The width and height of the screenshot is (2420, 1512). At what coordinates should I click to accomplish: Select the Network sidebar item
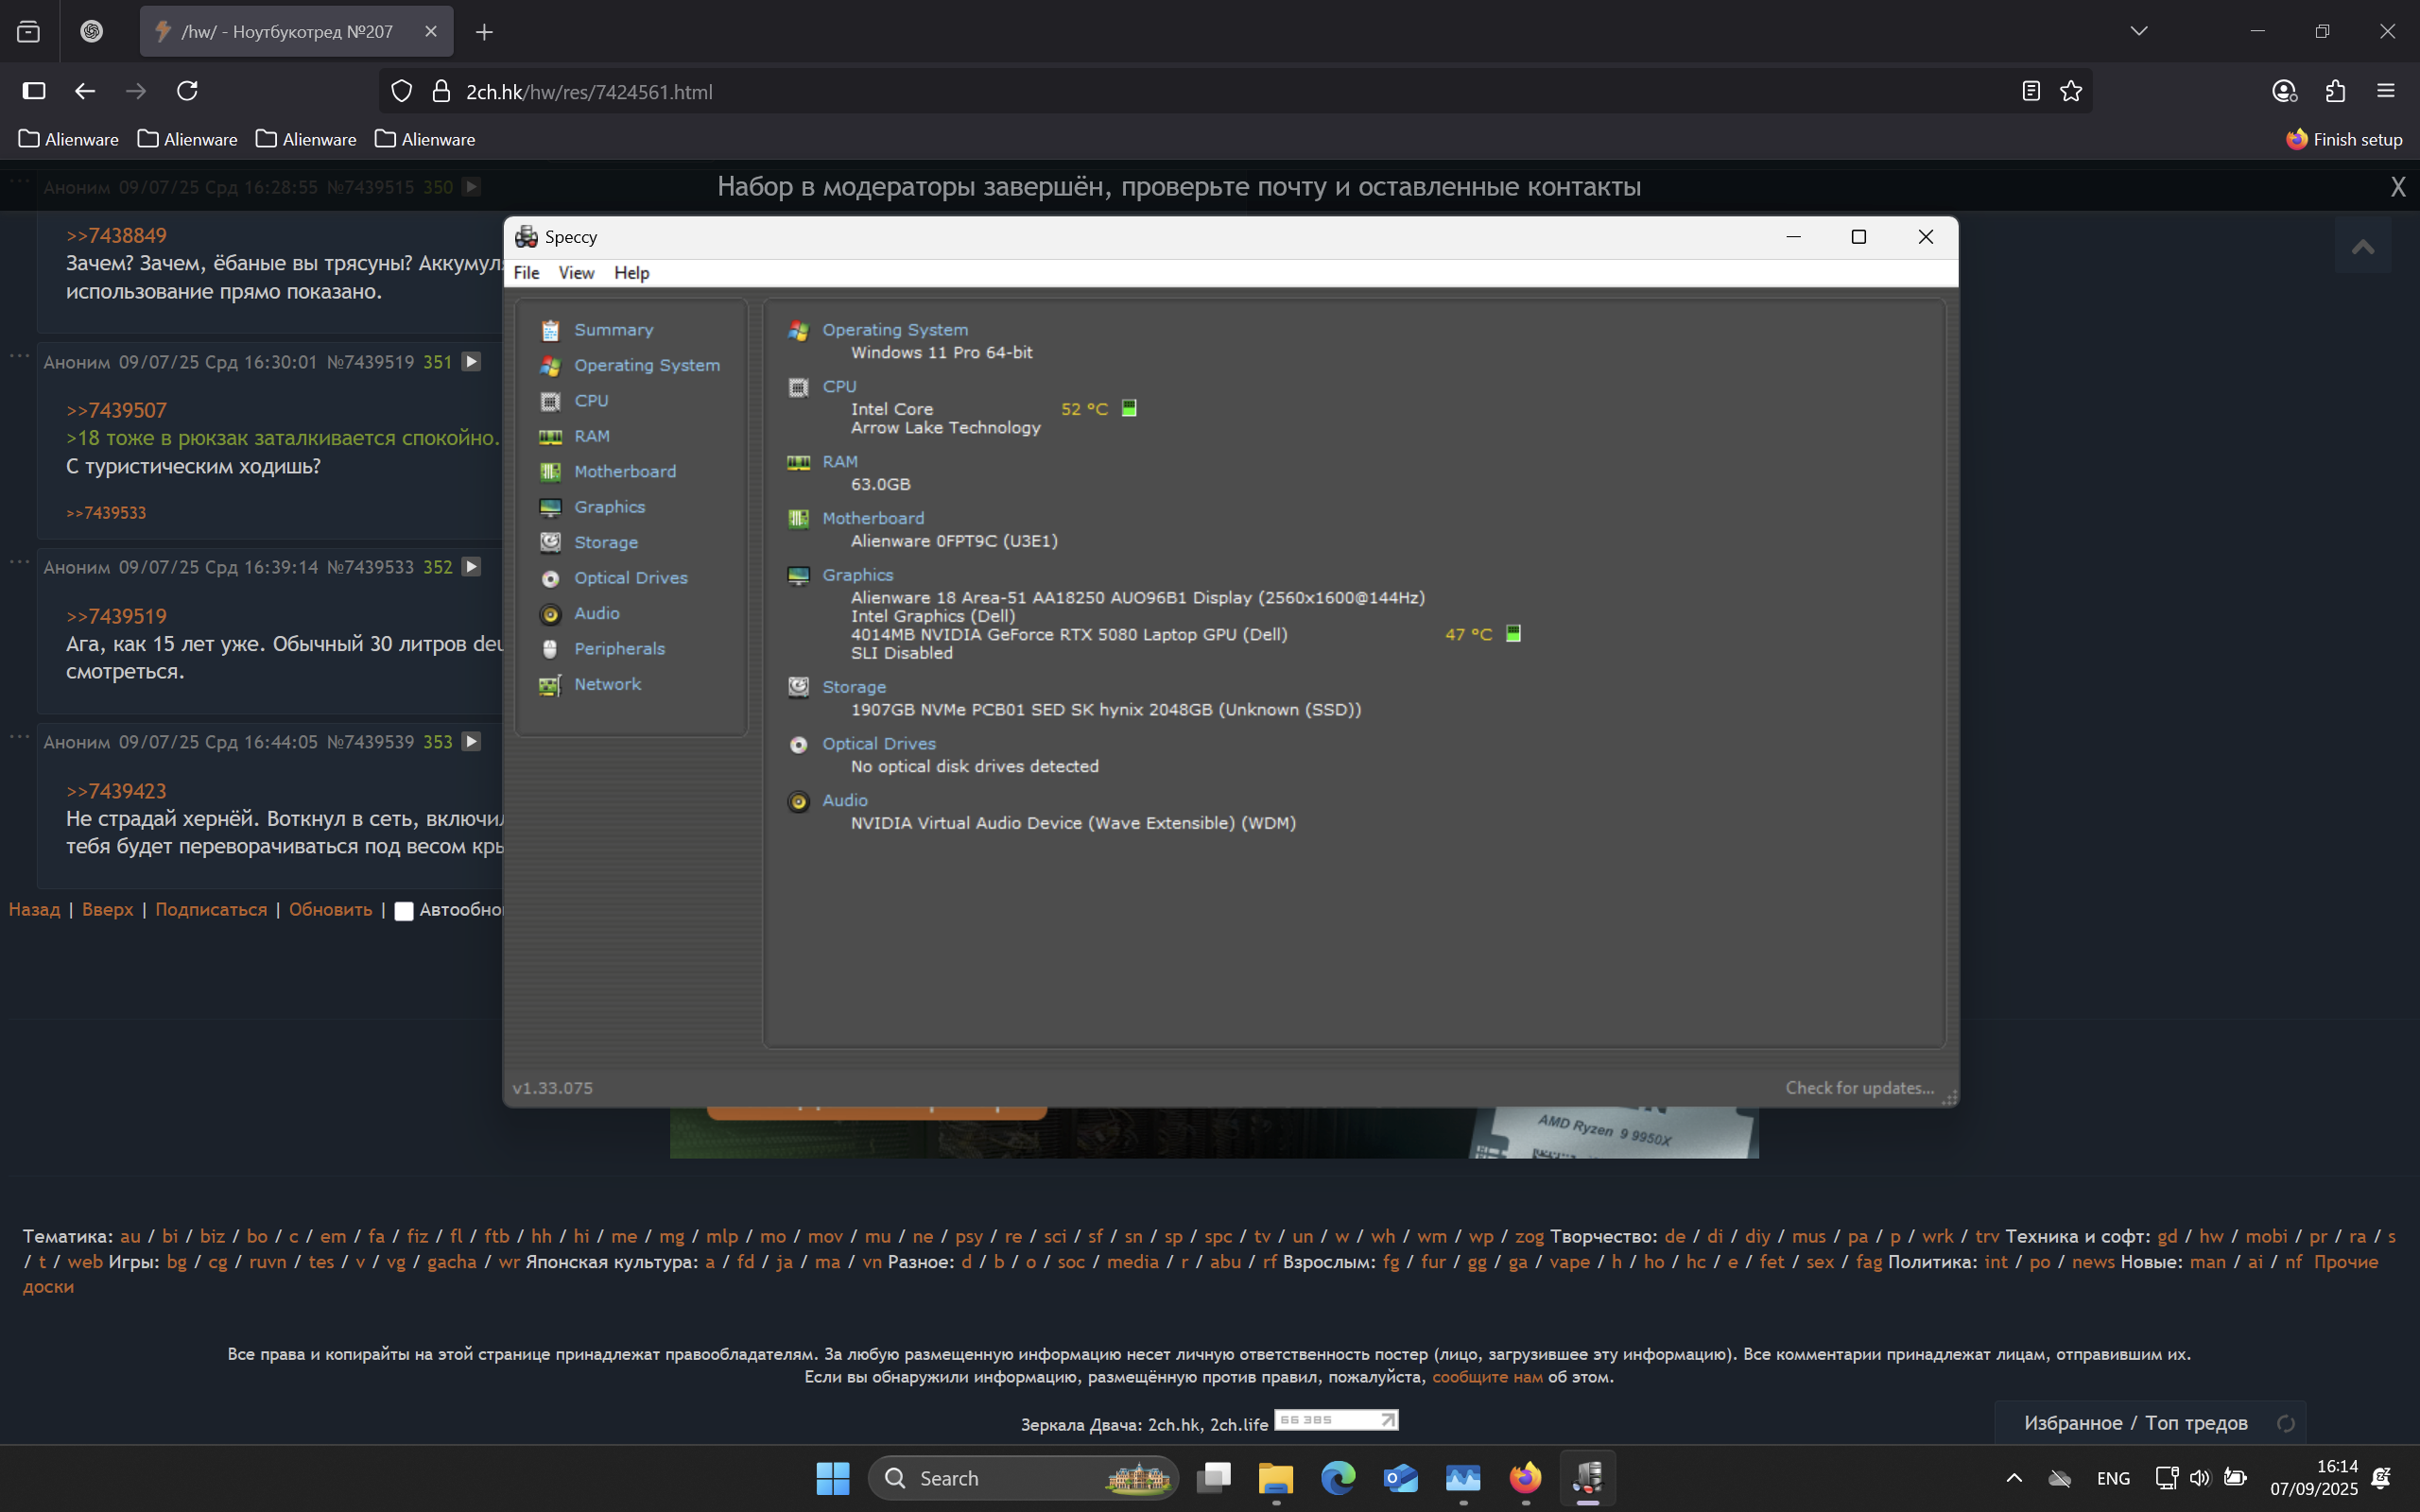pyautogui.click(x=607, y=684)
